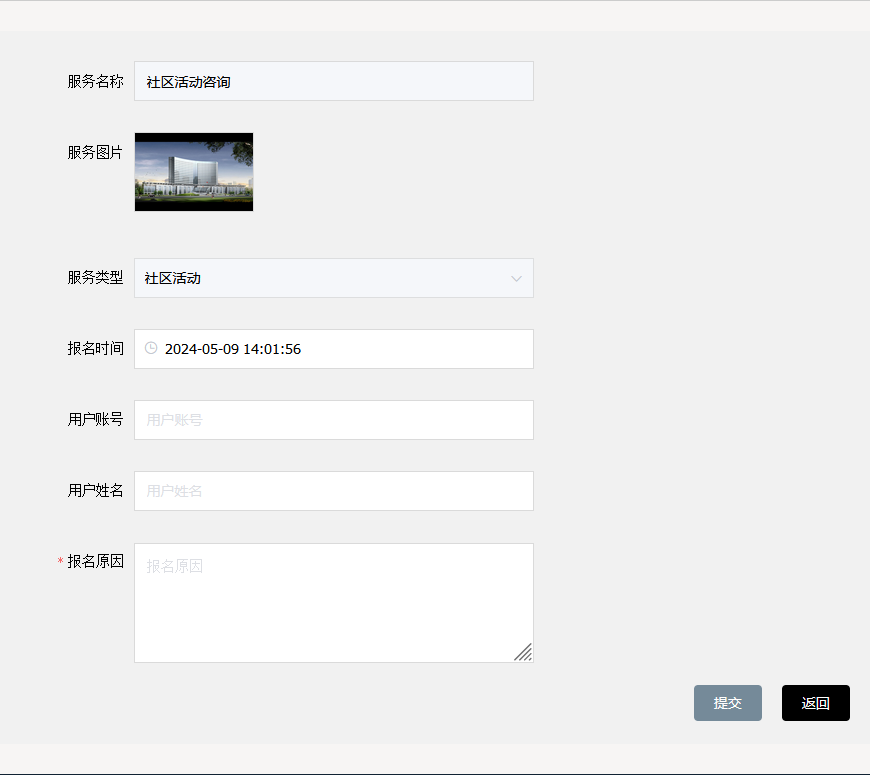The image size is (870, 775).
Task: Click the clock icon in 报名时间
Action: (x=151, y=348)
